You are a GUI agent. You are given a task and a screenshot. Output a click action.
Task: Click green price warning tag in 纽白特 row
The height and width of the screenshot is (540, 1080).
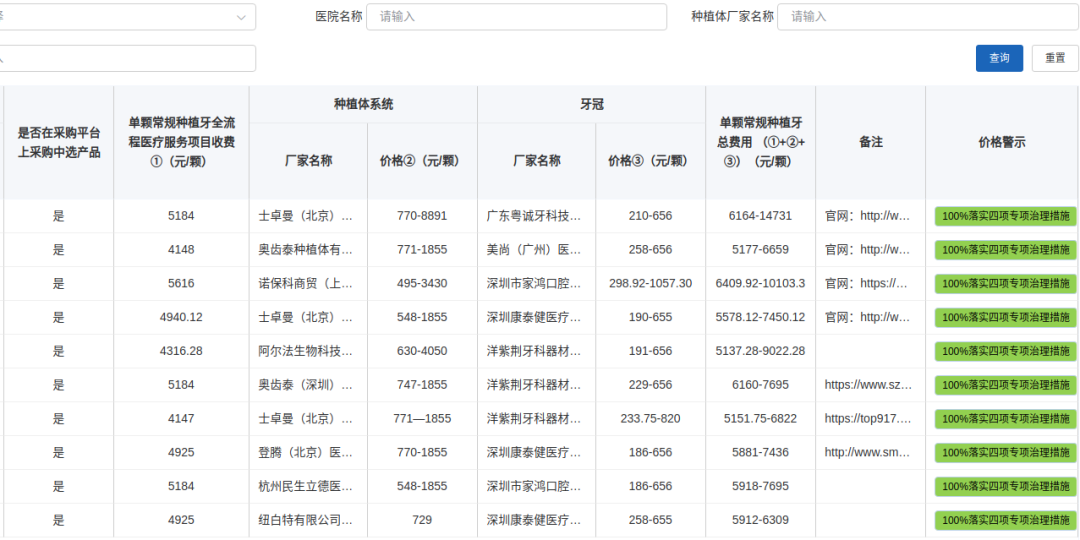[x=1005, y=521]
